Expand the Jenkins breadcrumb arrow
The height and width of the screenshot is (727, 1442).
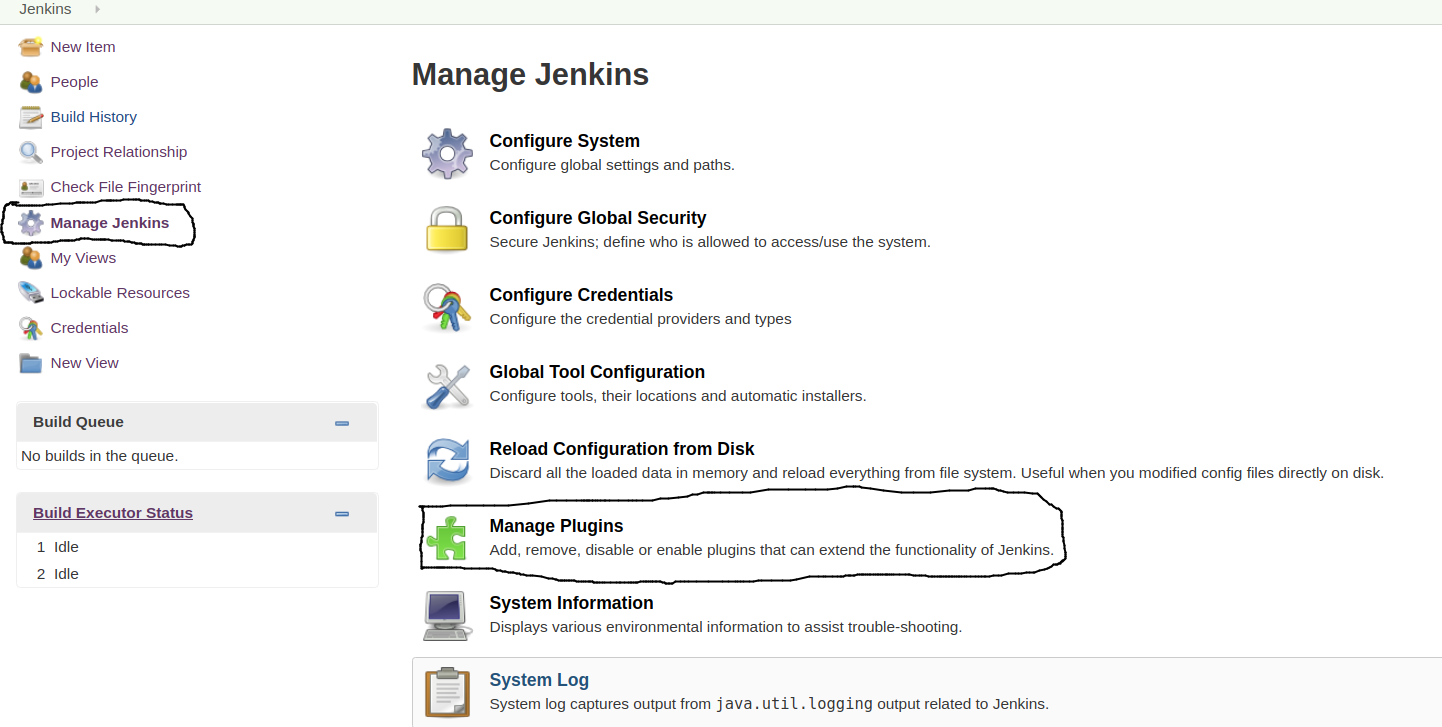(x=97, y=9)
